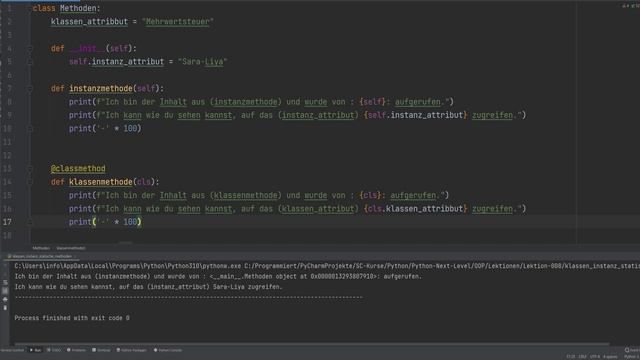640x360 pixels.
Task: Click the trash icon to clear Run output
Action: tap(5, 308)
